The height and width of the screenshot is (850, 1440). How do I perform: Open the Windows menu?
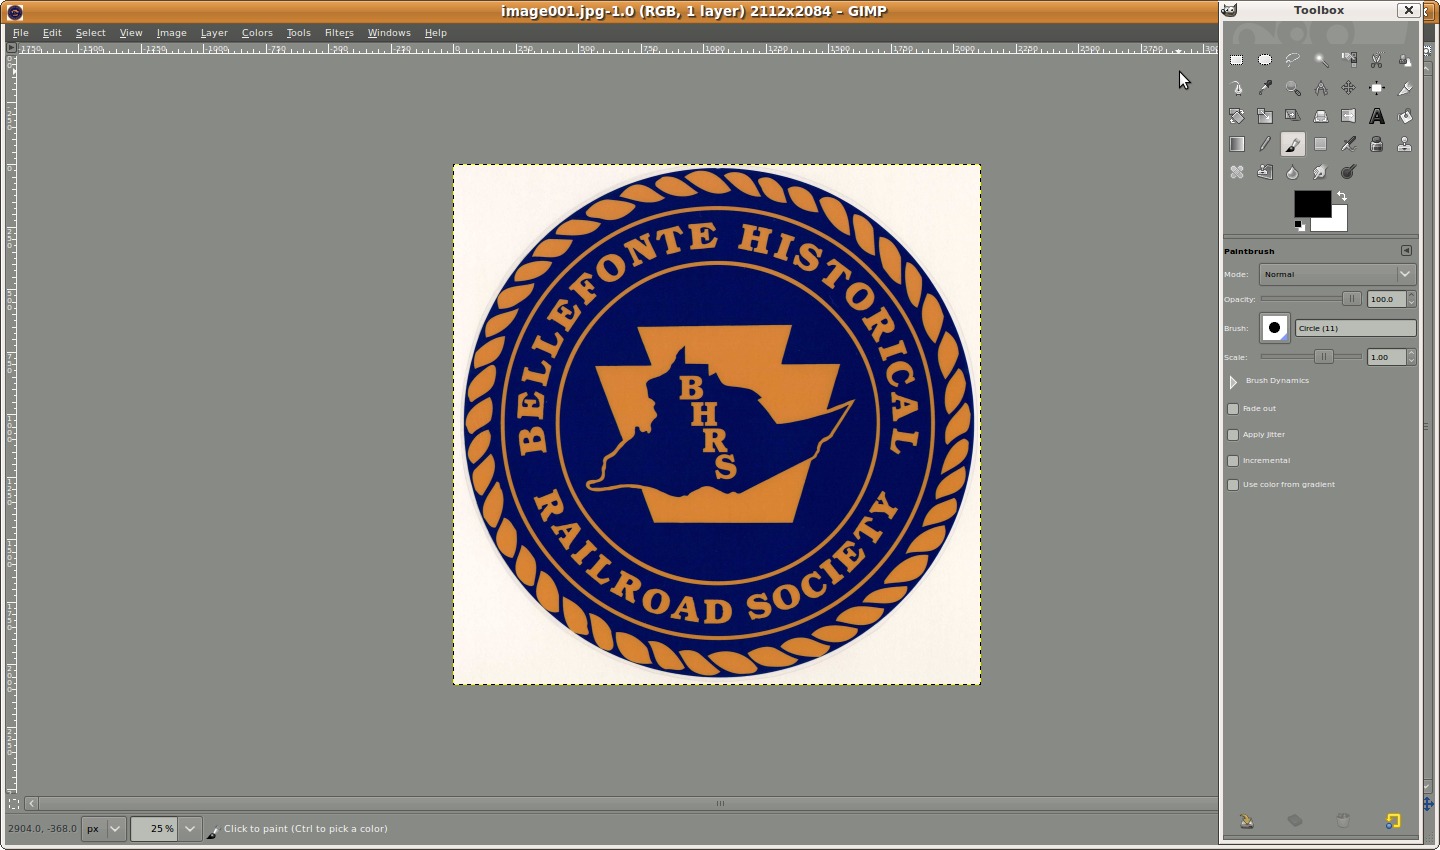(x=389, y=33)
